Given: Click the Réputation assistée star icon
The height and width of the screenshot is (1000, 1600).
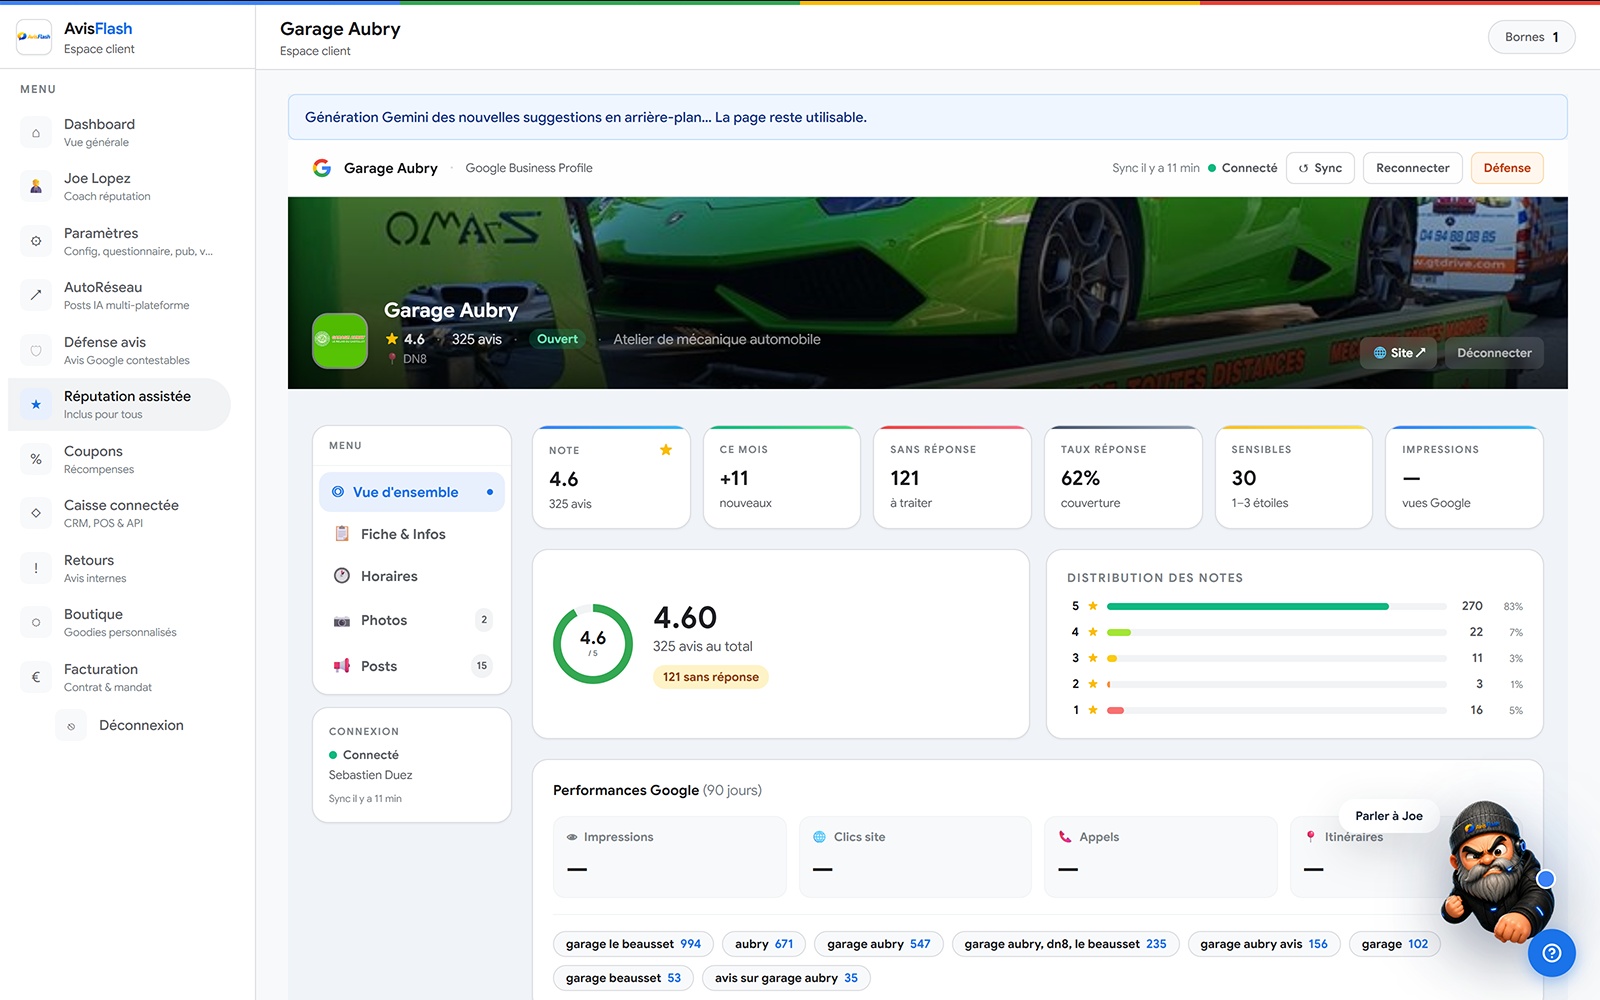Looking at the screenshot, I should (36, 404).
